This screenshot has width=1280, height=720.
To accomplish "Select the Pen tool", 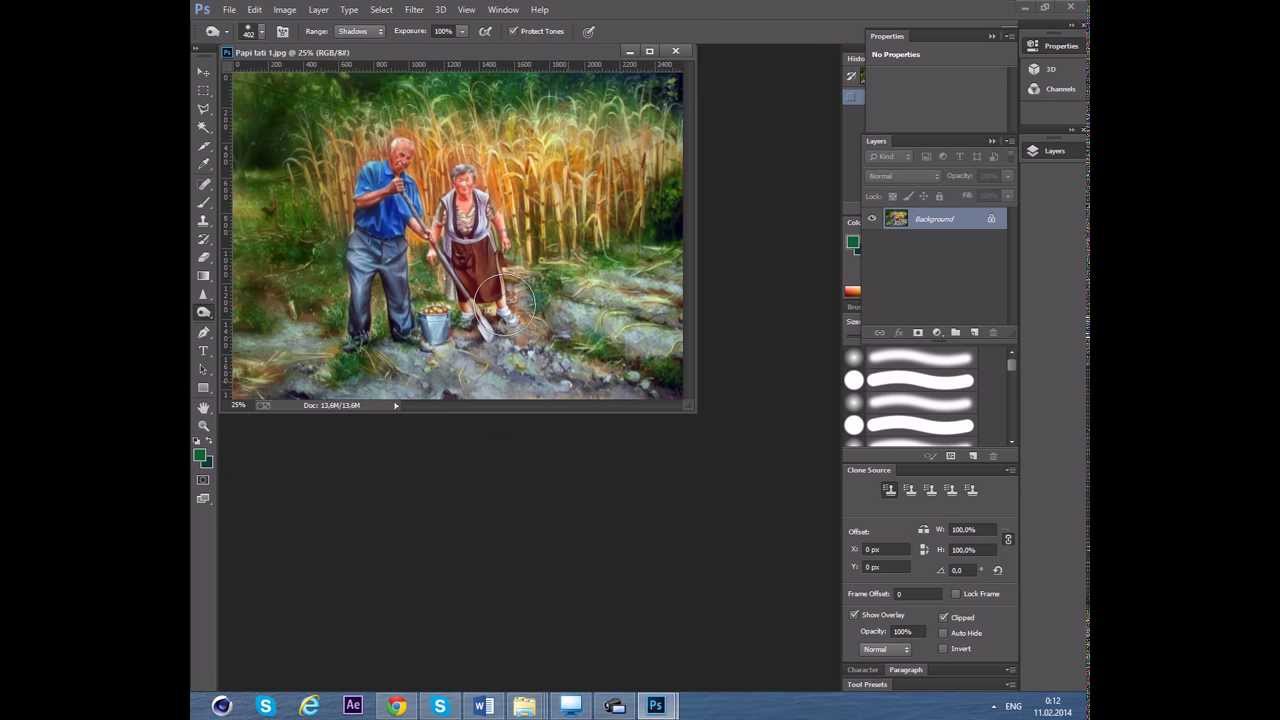I will 204,332.
